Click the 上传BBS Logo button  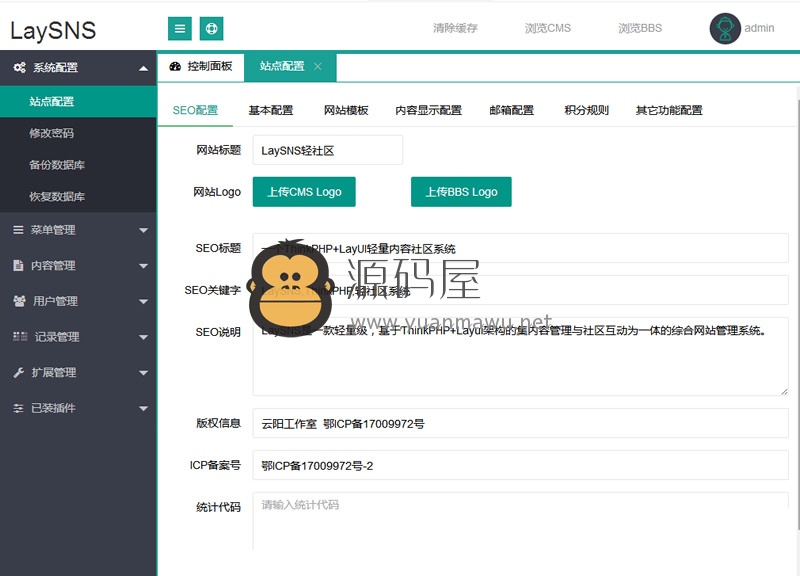pos(461,192)
